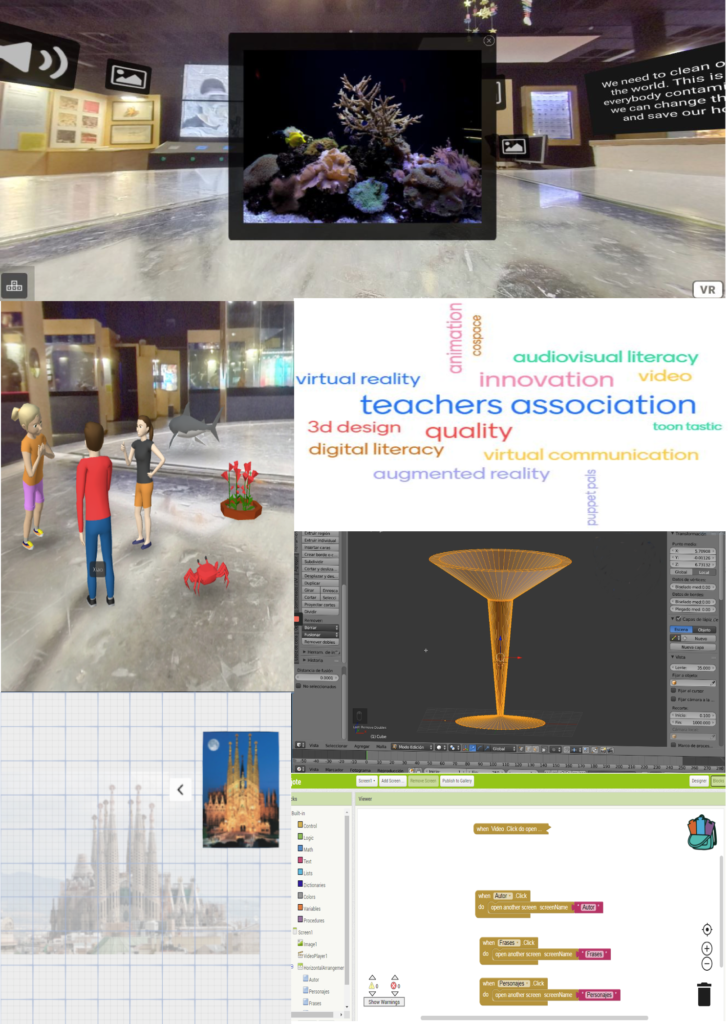Tick the 'Fijar cámara a la vista' checkbox

pyautogui.click(x=675, y=700)
